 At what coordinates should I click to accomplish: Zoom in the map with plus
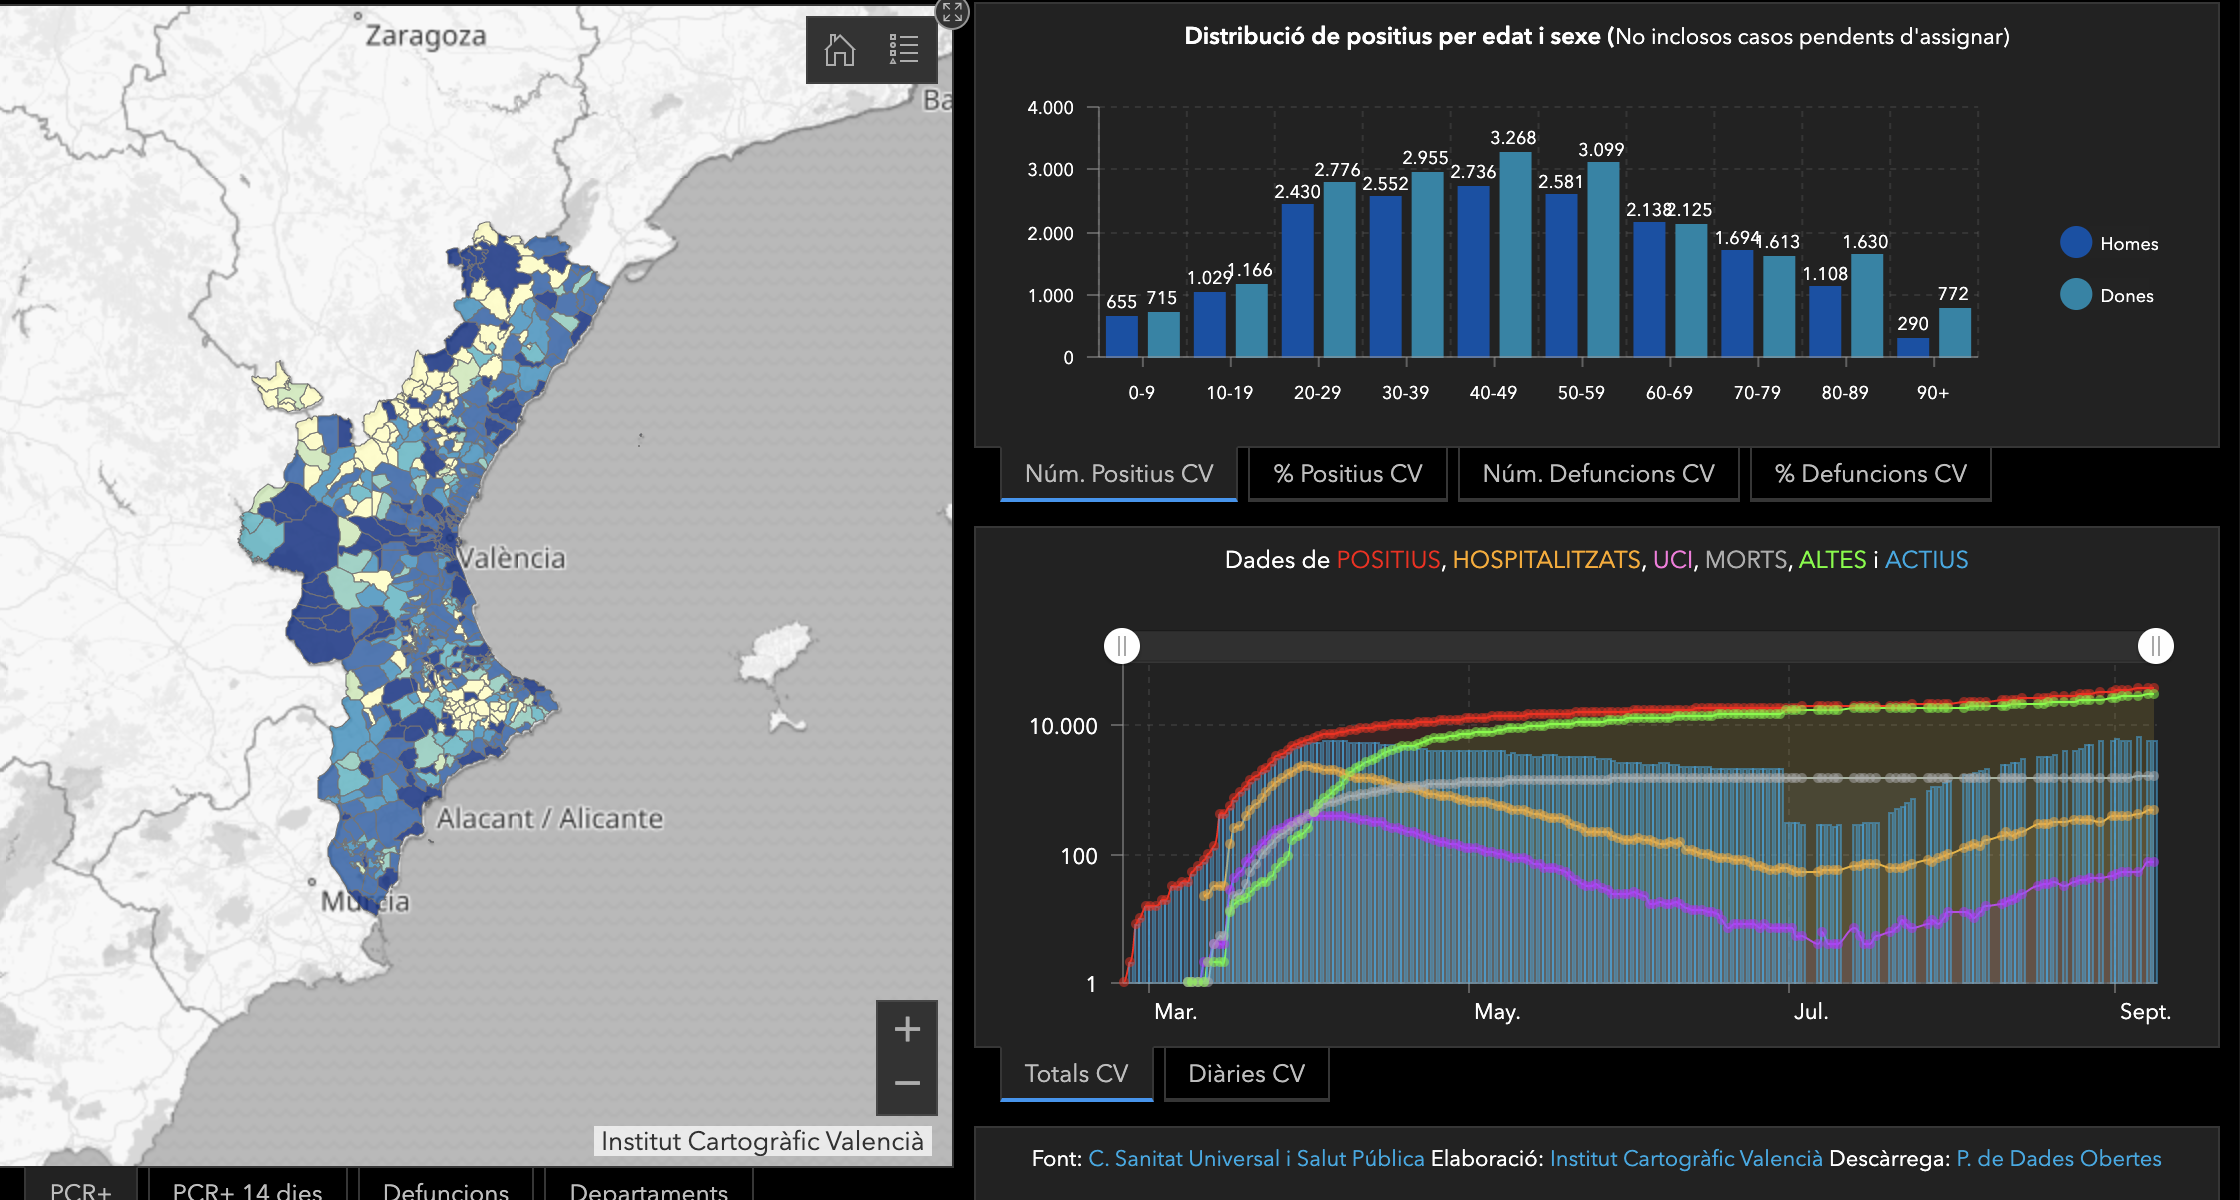(907, 1029)
